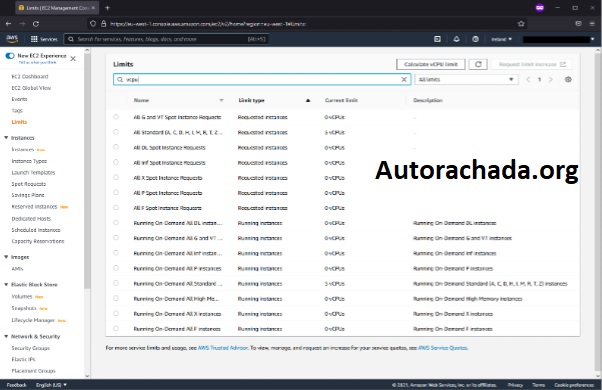This screenshot has height=390, width=602.
Task: Open the AWS Service Quotas link
Action: (443, 348)
